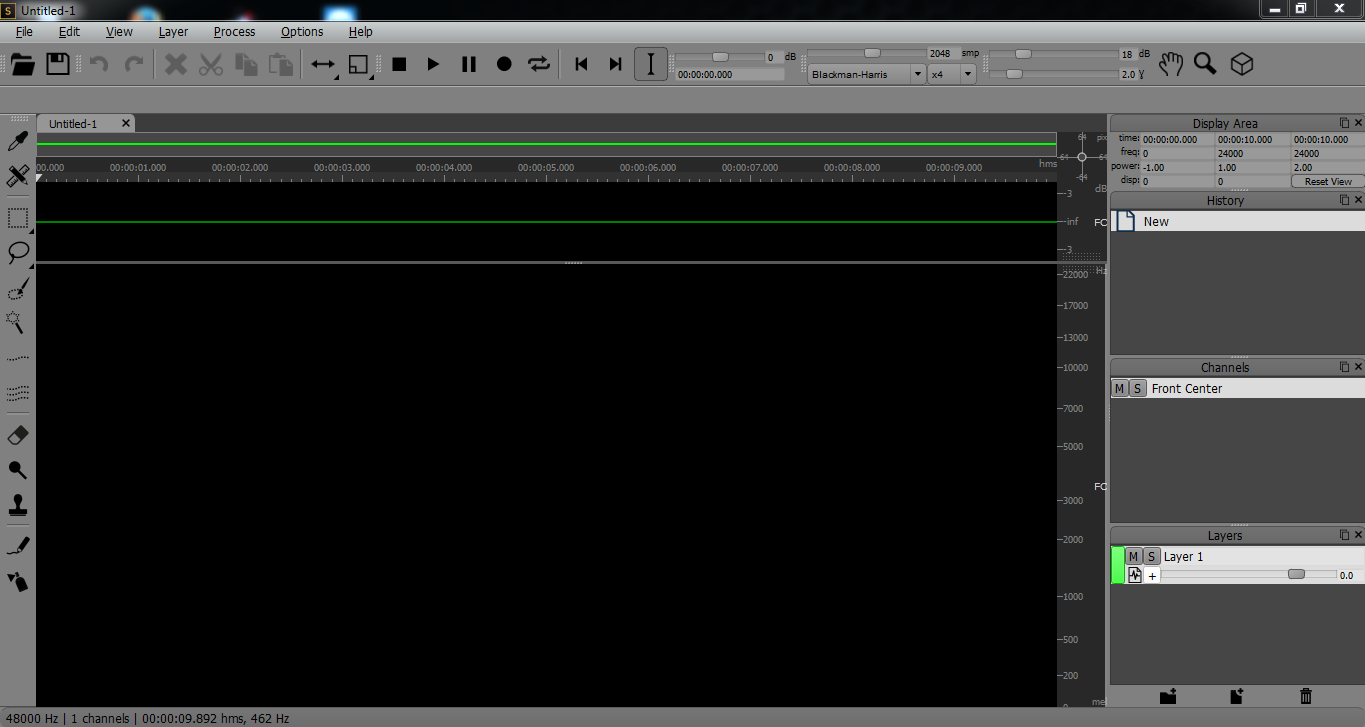
Task: Open the Layer menu
Action: click(x=173, y=31)
